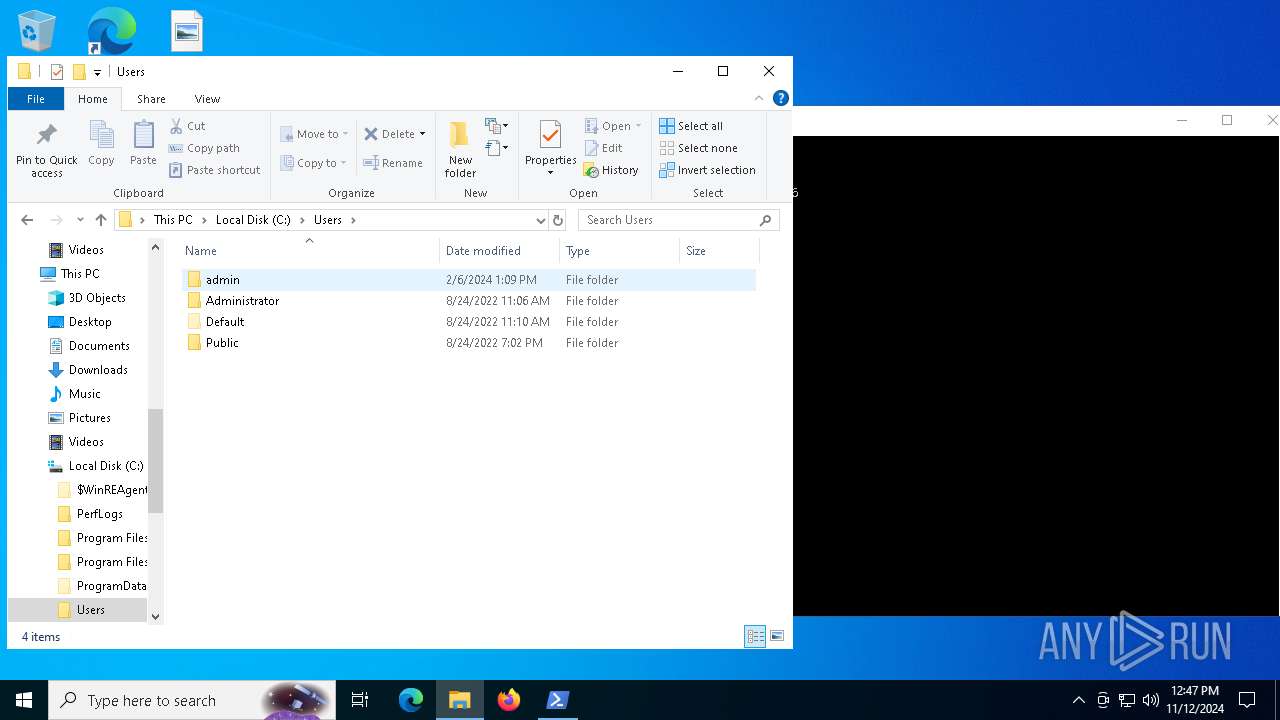
Task: Switch to Details view layout icon
Action: [755, 636]
